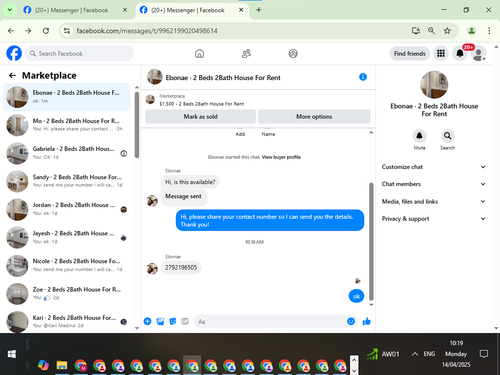Open Gabriela's conversation in list
The height and width of the screenshot is (375, 500).
coord(67,153)
